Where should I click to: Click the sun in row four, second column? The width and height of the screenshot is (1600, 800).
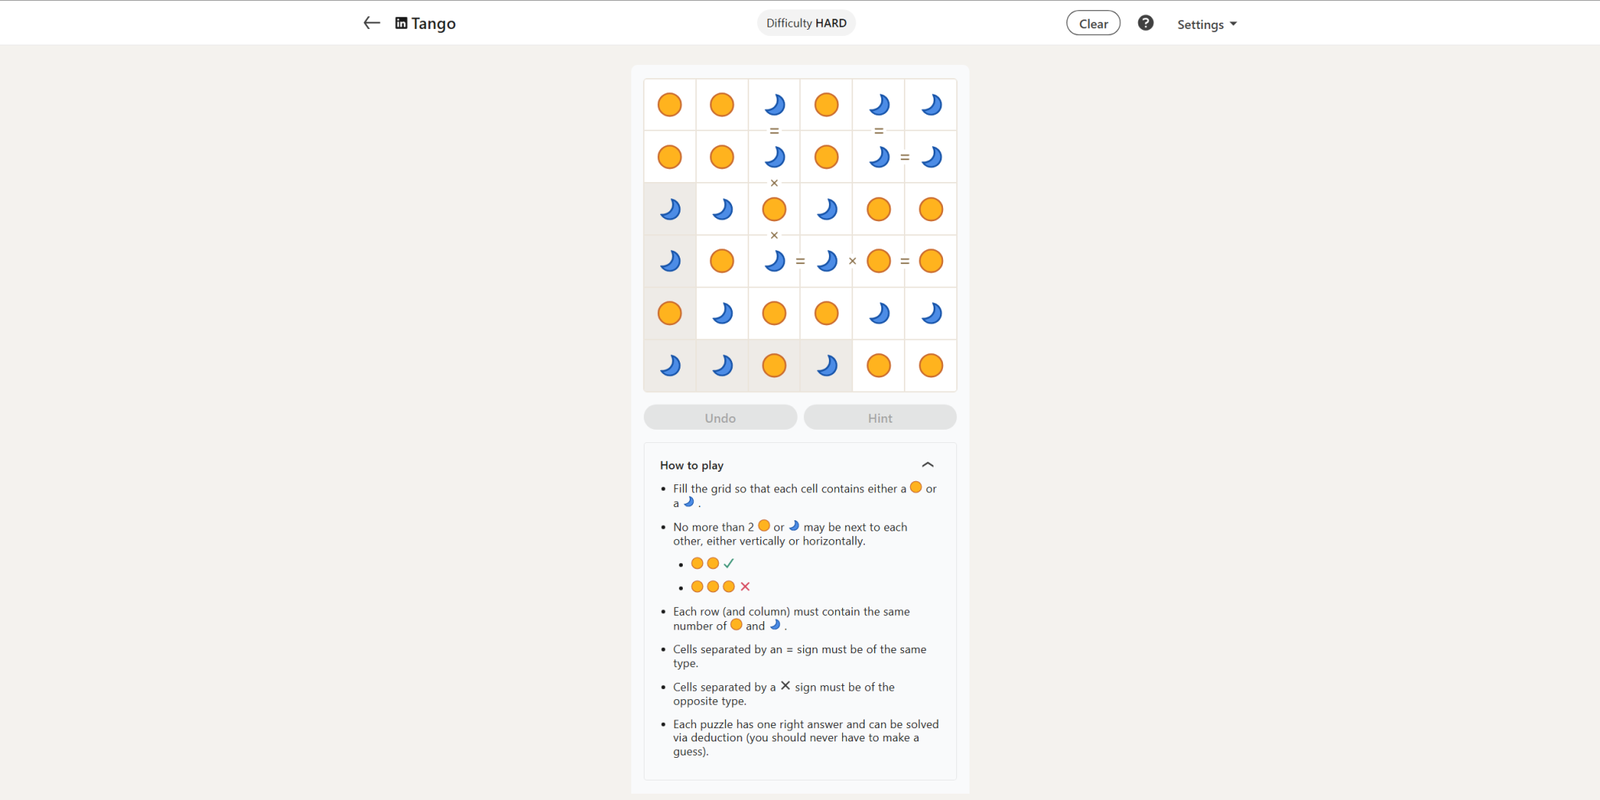pyautogui.click(x=722, y=261)
